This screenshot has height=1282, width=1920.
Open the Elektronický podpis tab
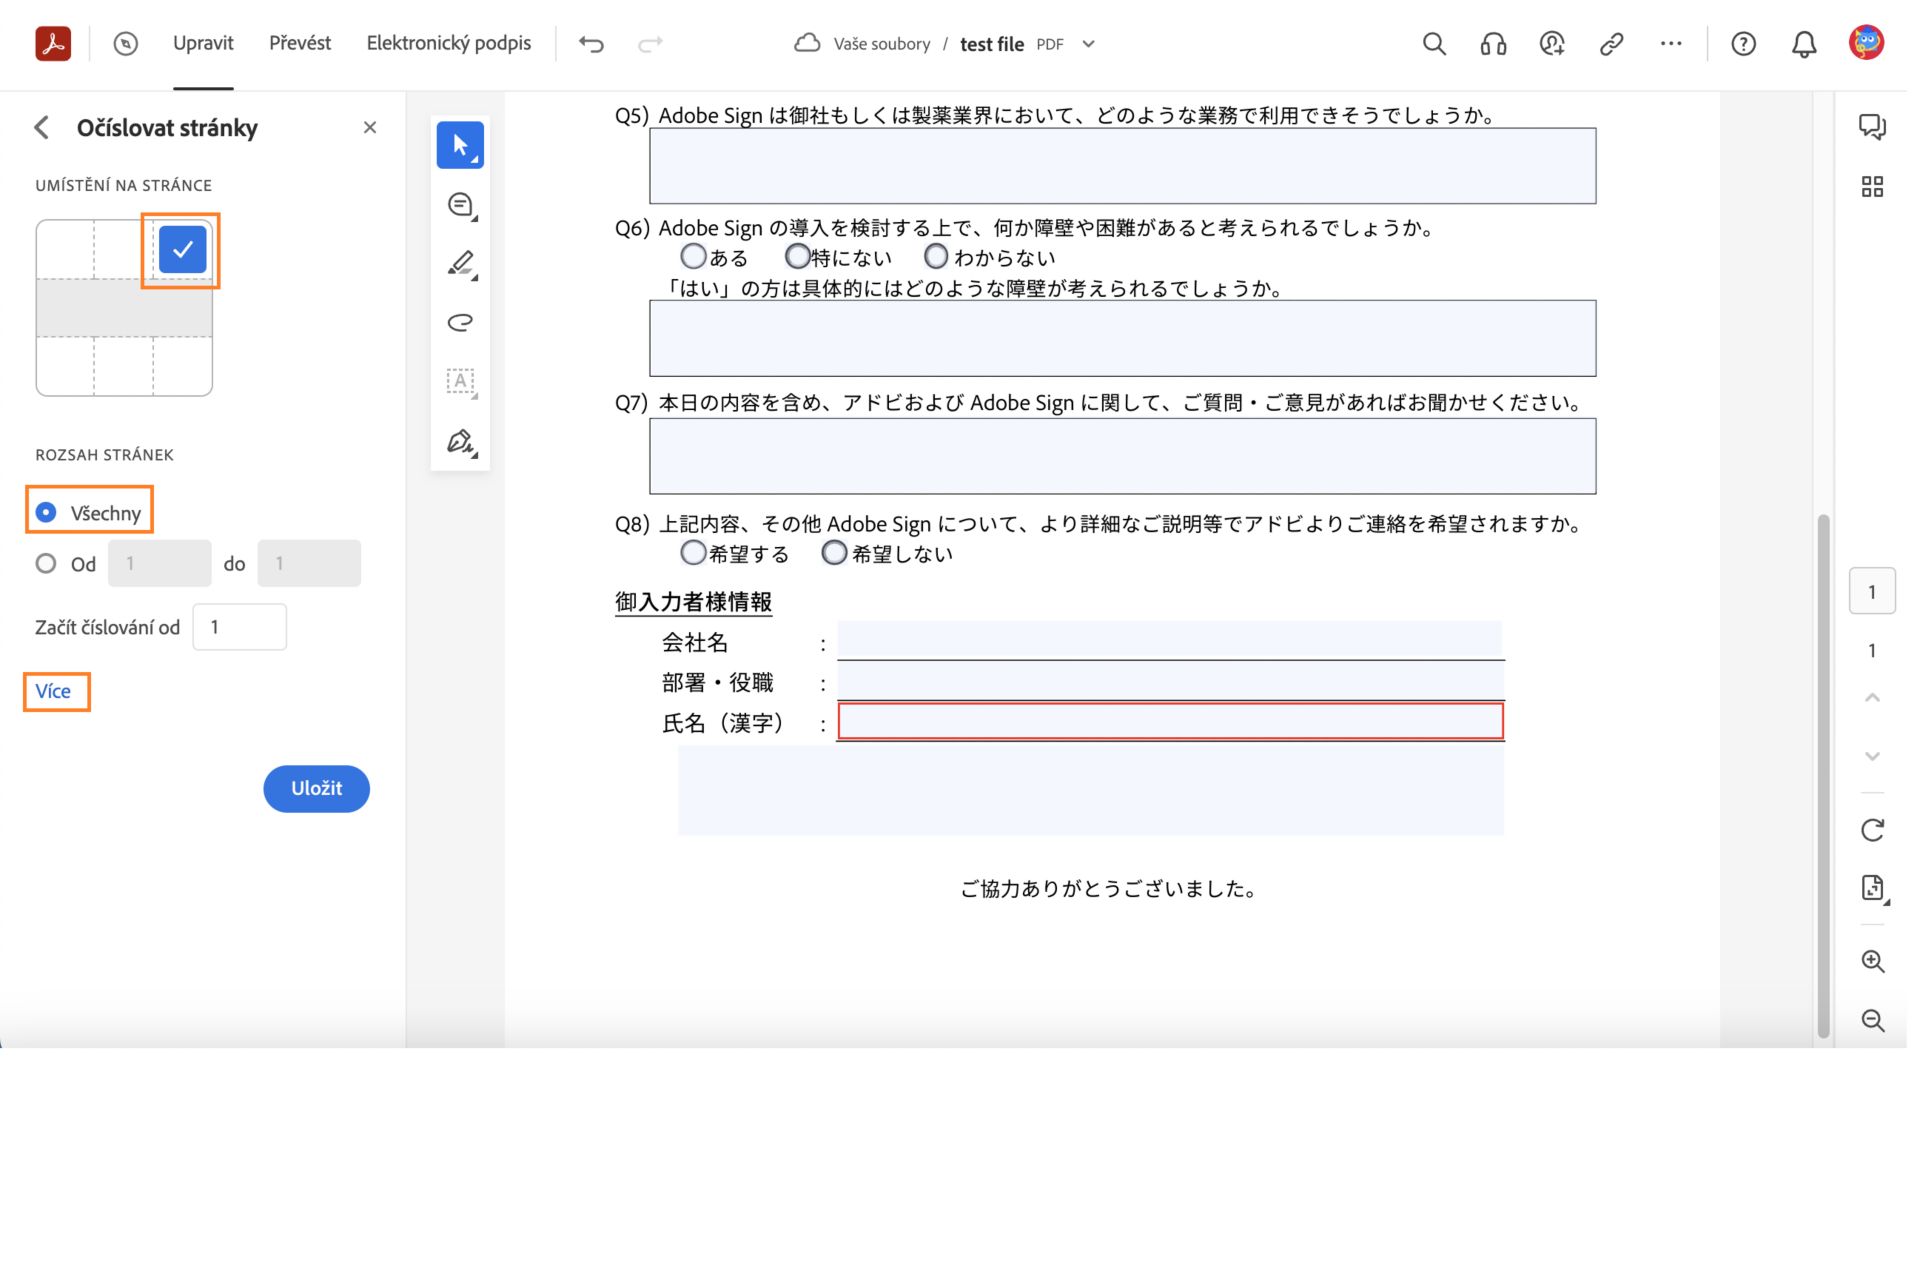pyautogui.click(x=449, y=43)
